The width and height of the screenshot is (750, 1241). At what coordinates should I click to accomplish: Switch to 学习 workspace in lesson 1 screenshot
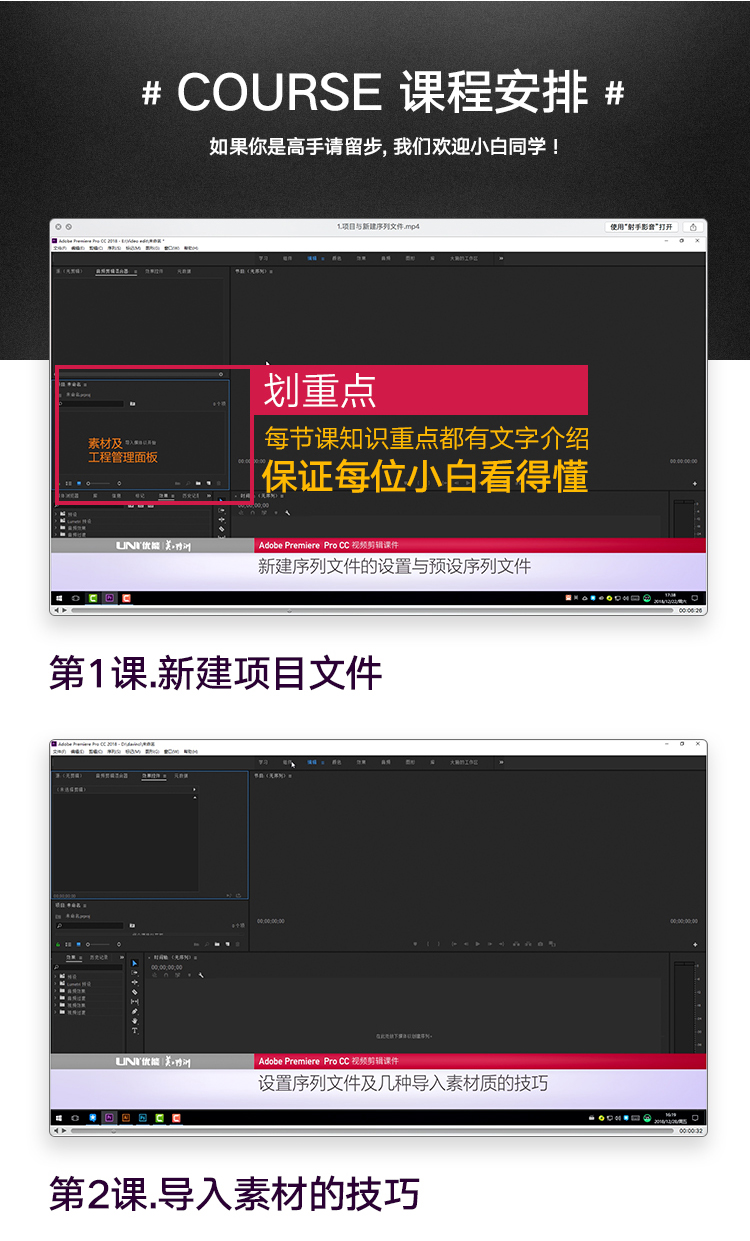[x=264, y=258]
